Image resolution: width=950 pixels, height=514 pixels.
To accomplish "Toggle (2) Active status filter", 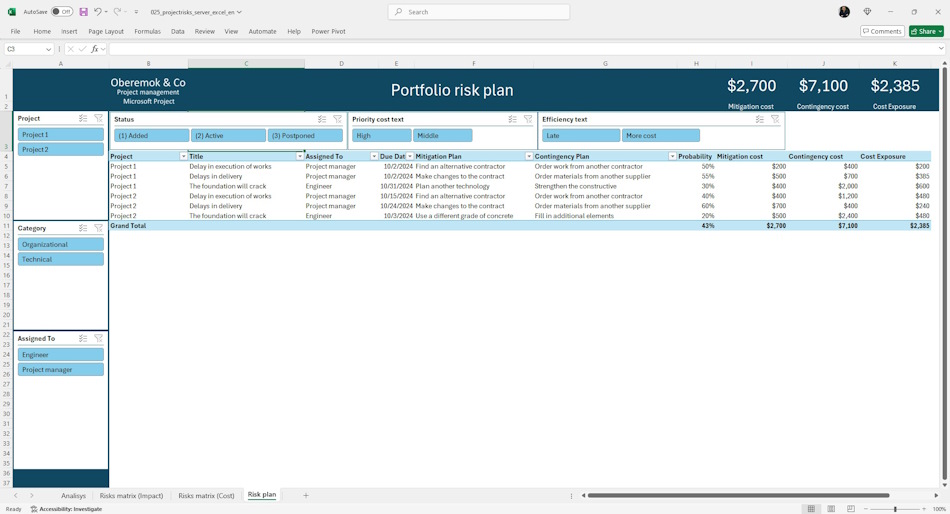I will coord(228,136).
